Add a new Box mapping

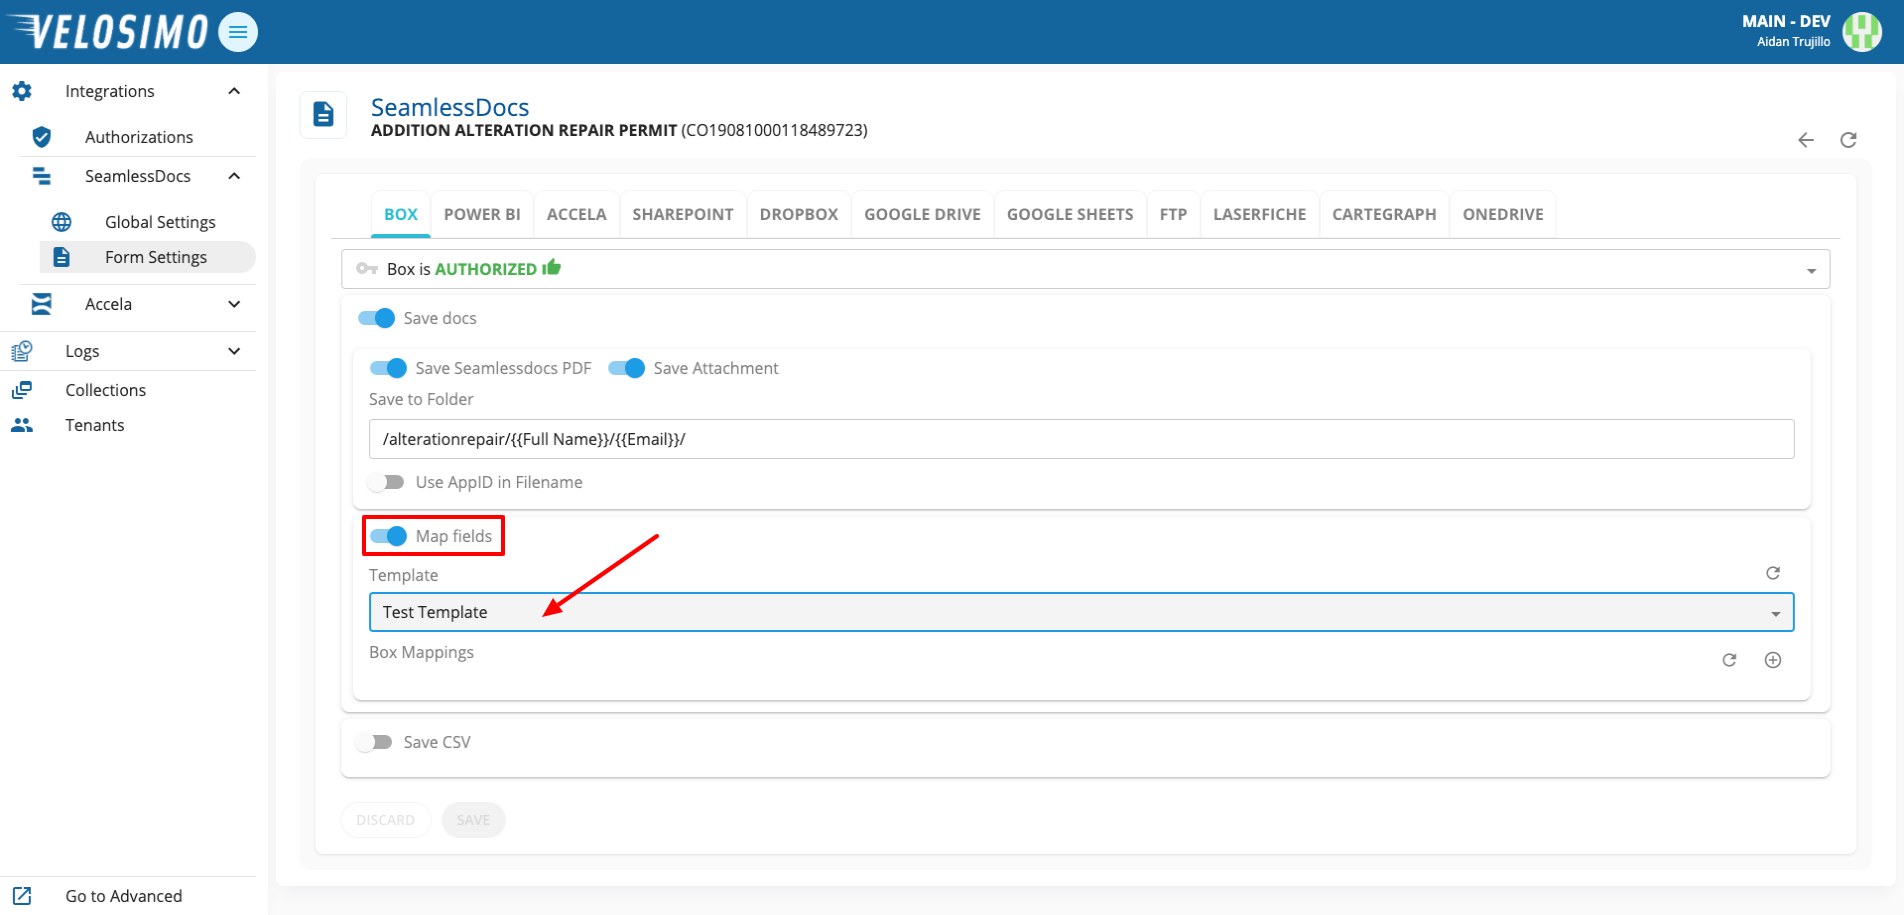click(1773, 660)
